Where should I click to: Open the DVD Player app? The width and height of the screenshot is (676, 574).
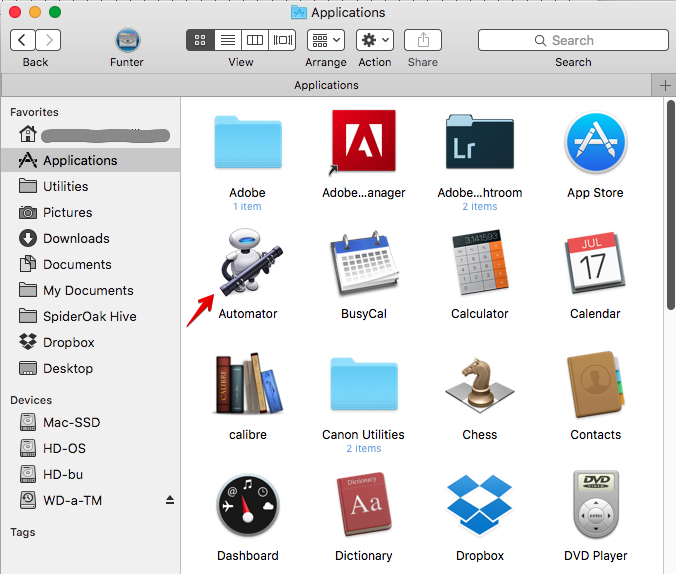coord(595,507)
